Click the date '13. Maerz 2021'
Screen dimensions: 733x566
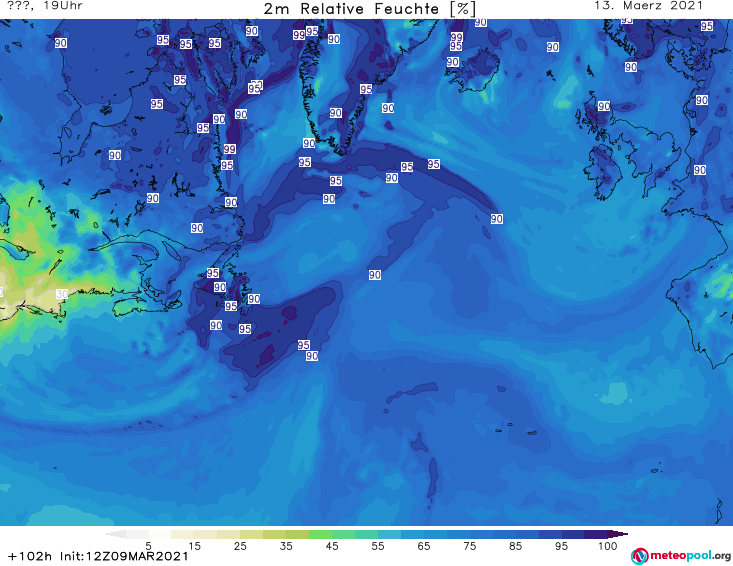(648, 6)
